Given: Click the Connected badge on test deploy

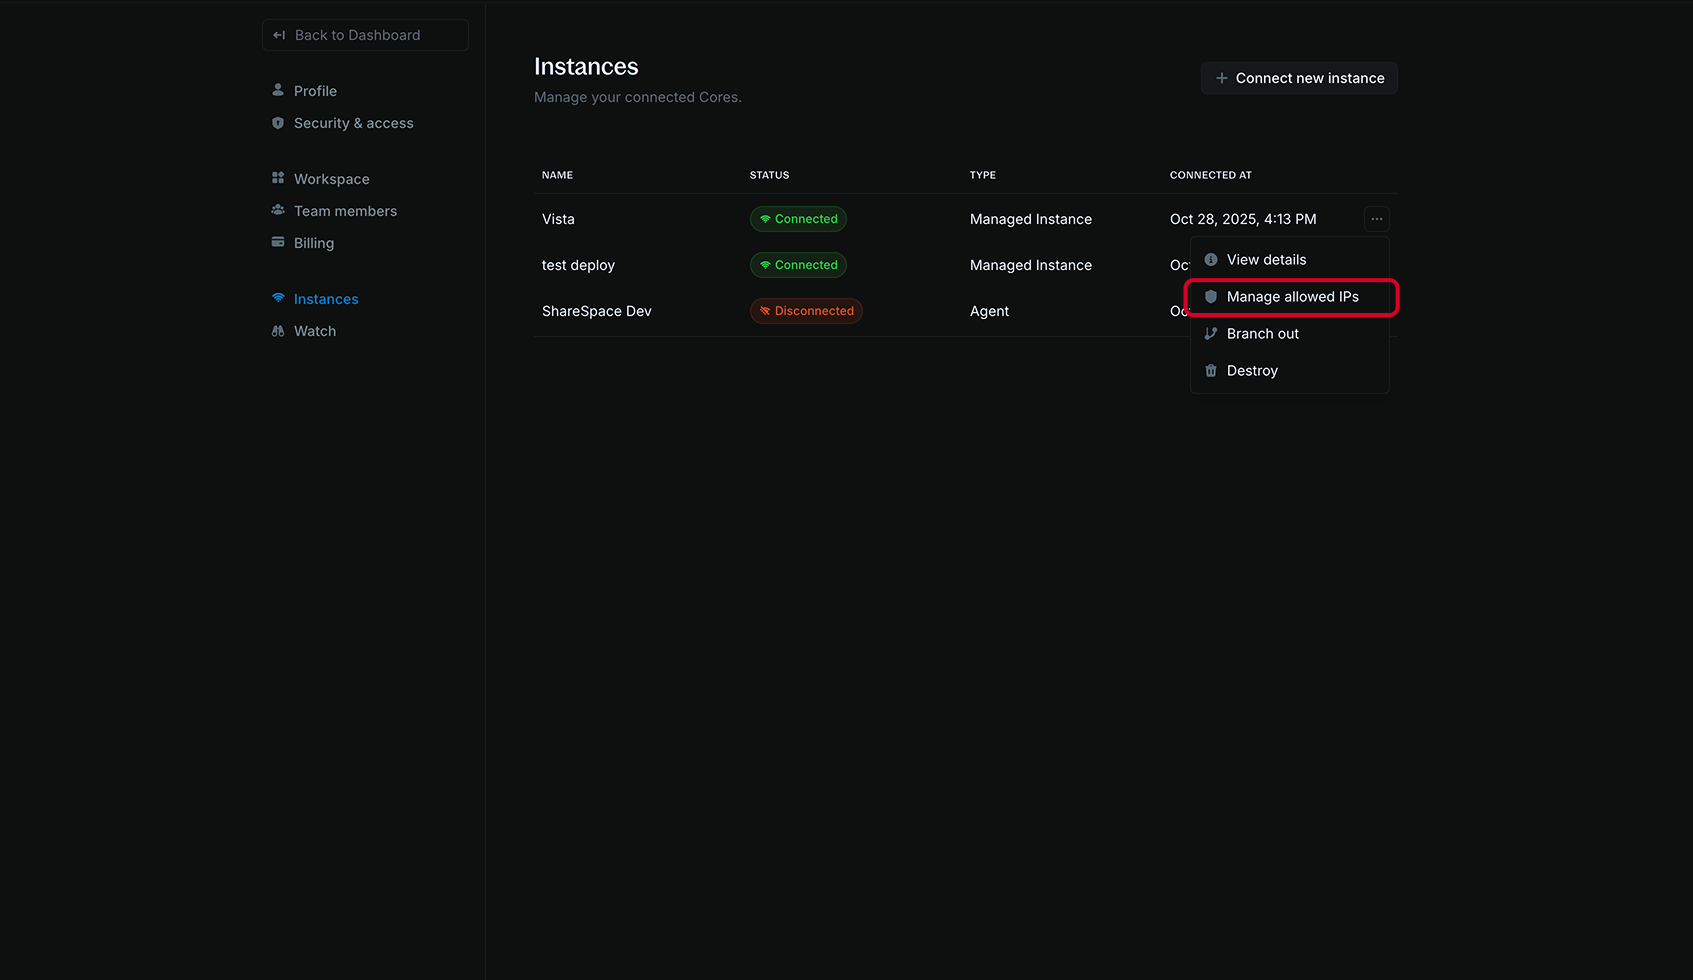Looking at the screenshot, I should pyautogui.click(x=797, y=265).
